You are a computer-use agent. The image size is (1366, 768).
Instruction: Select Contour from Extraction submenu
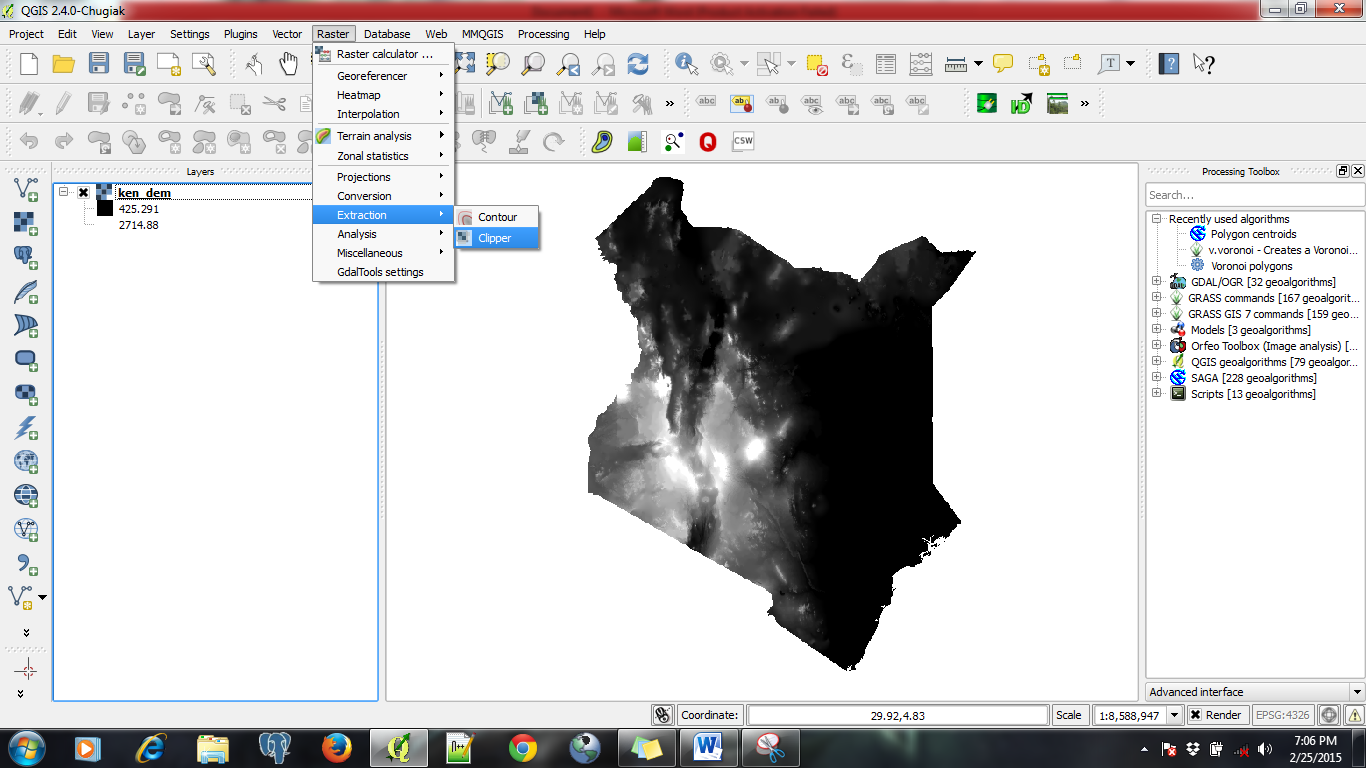click(x=497, y=217)
